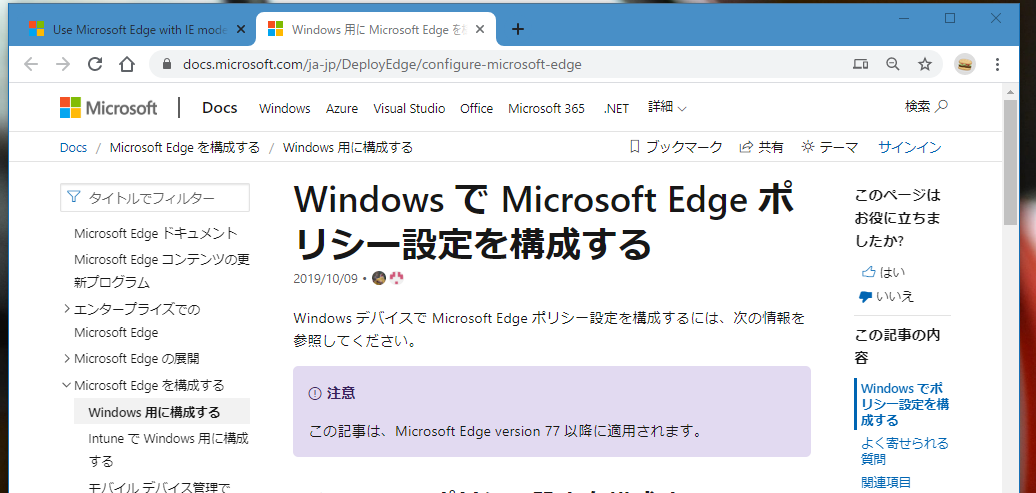Open a new tab with the plus button
This screenshot has width=1036, height=493.
(x=518, y=29)
